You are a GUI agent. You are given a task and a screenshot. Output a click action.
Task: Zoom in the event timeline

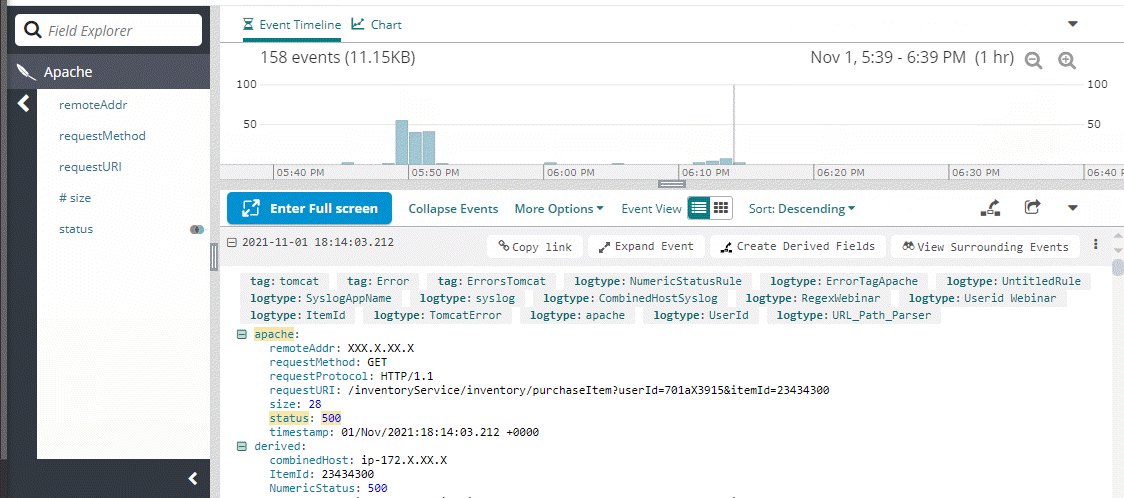click(1067, 60)
